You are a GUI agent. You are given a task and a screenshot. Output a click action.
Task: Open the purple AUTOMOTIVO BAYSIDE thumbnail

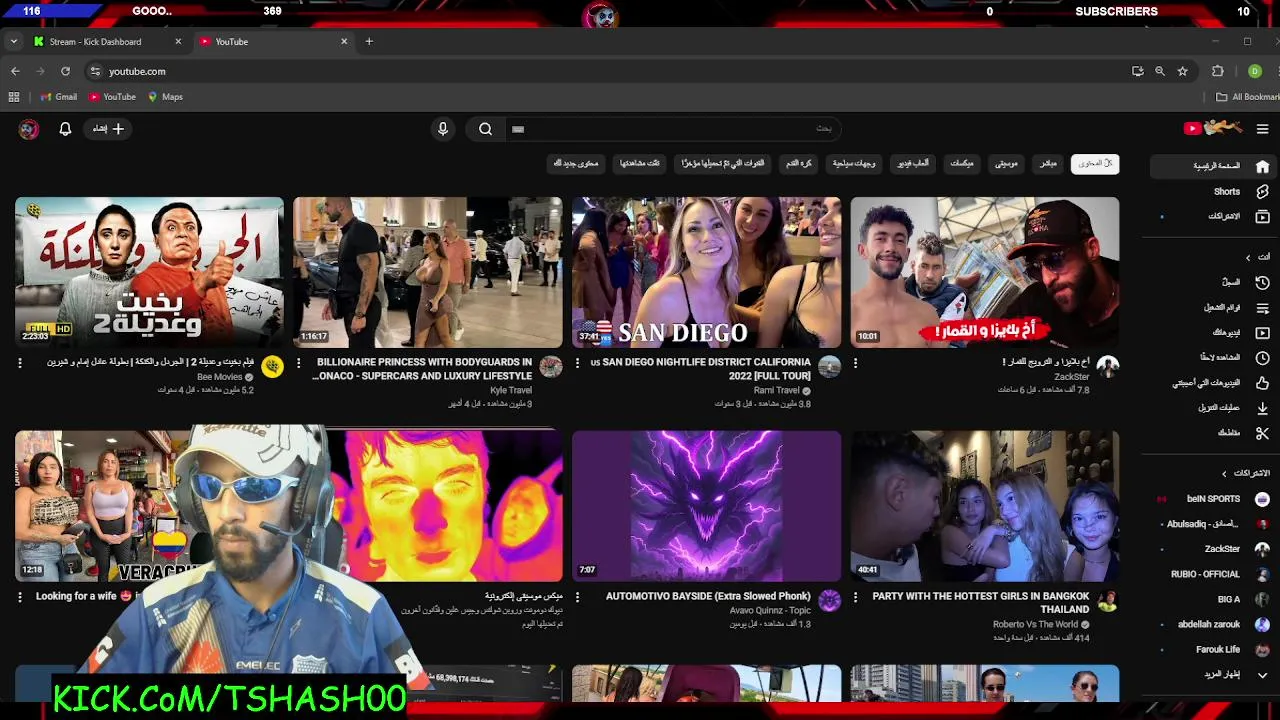(x=706, y=506)
